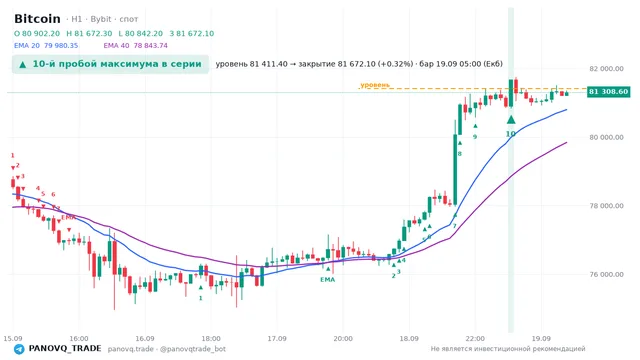Click the '82 000.00' price axis label
This screenshot has height=360, width=640.
point(607,69)
